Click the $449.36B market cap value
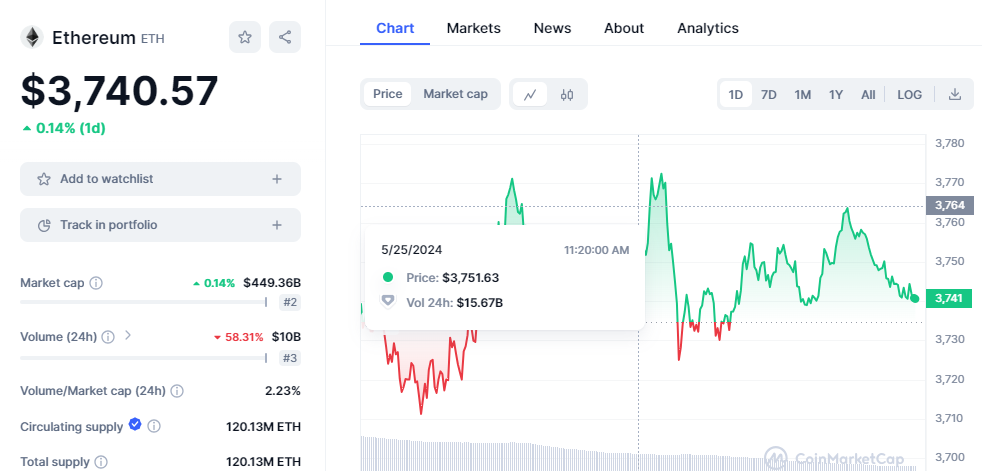The height and width of the screenshot is (471, 982). [272, 283]
